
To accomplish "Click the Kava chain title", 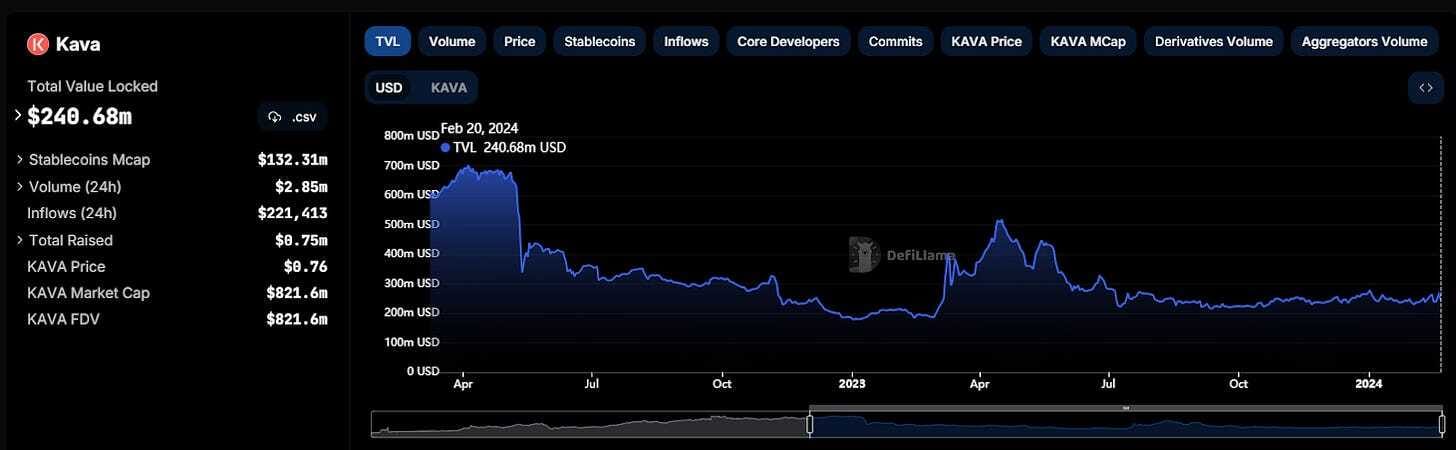I will pyautogui.click(x=78, y=44).
